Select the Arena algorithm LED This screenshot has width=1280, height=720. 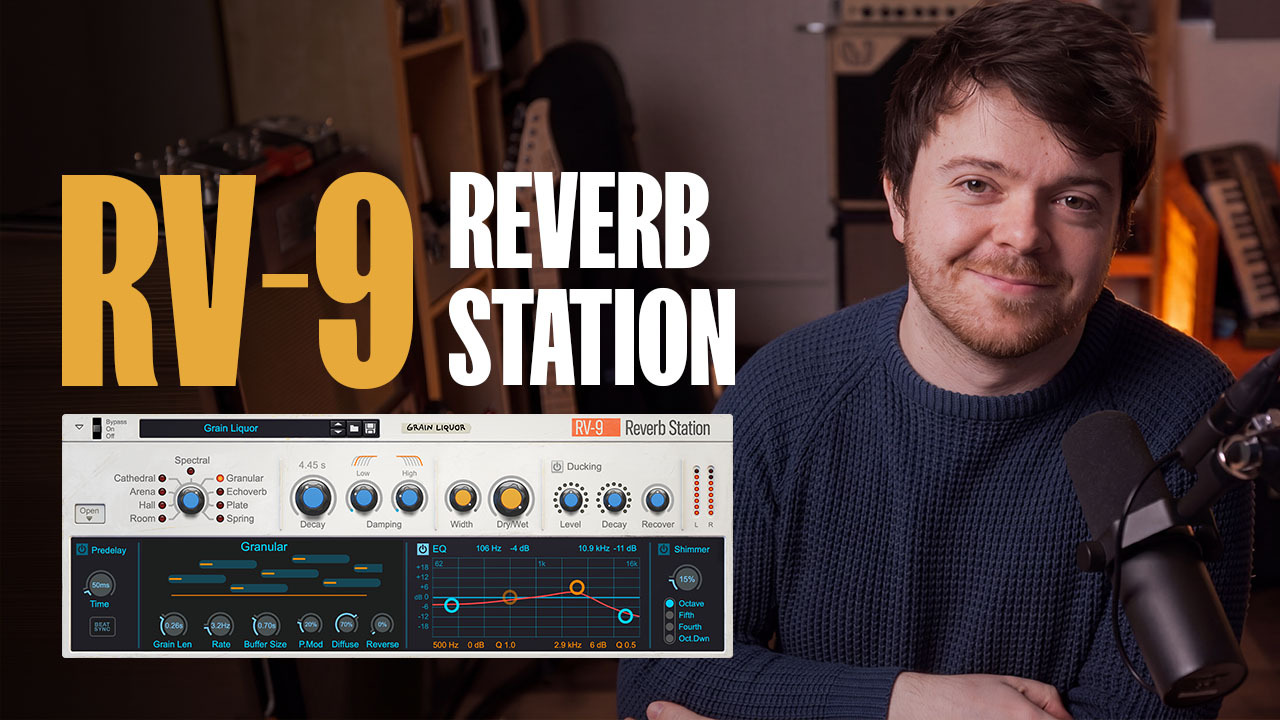pyautogui.click(x=164, y=492)
